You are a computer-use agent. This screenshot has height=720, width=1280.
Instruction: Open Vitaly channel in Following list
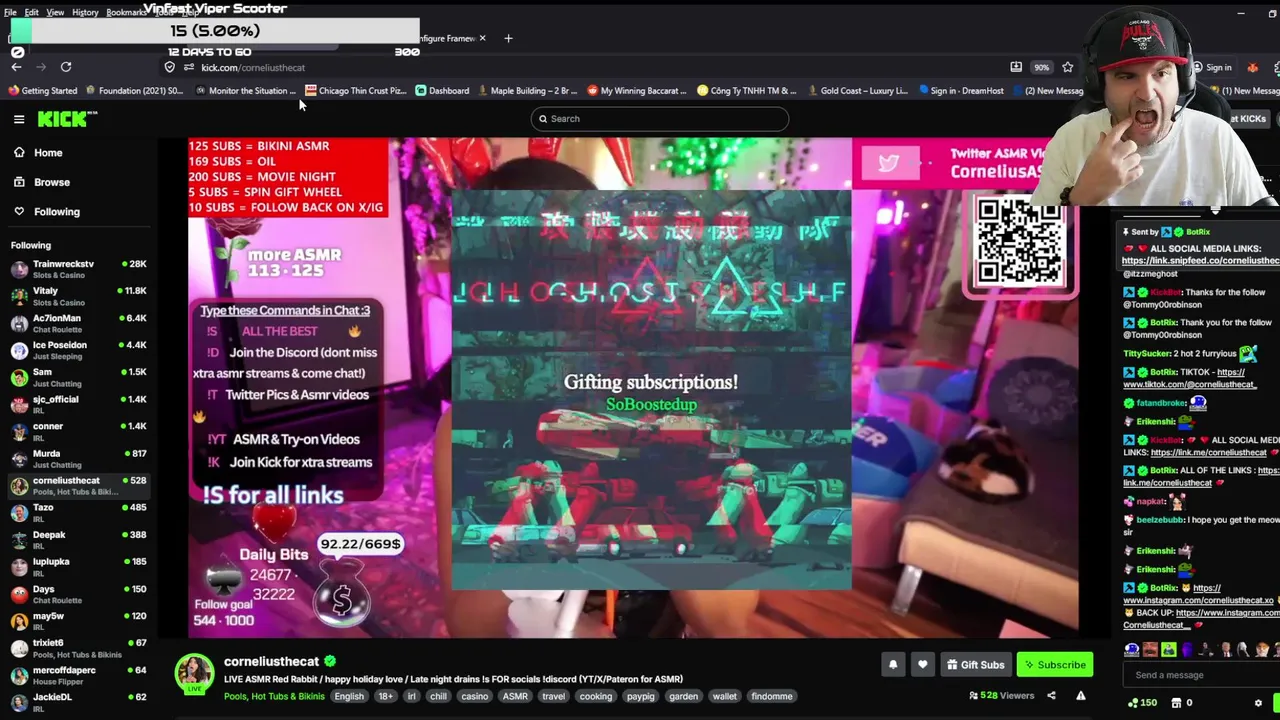click(78, 296)
